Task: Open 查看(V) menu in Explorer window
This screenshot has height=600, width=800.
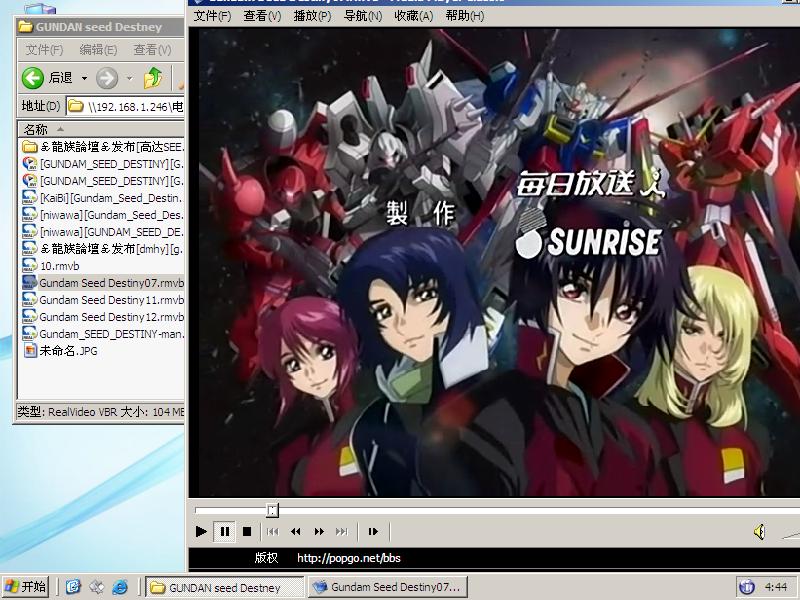Action: coord(152,49)
